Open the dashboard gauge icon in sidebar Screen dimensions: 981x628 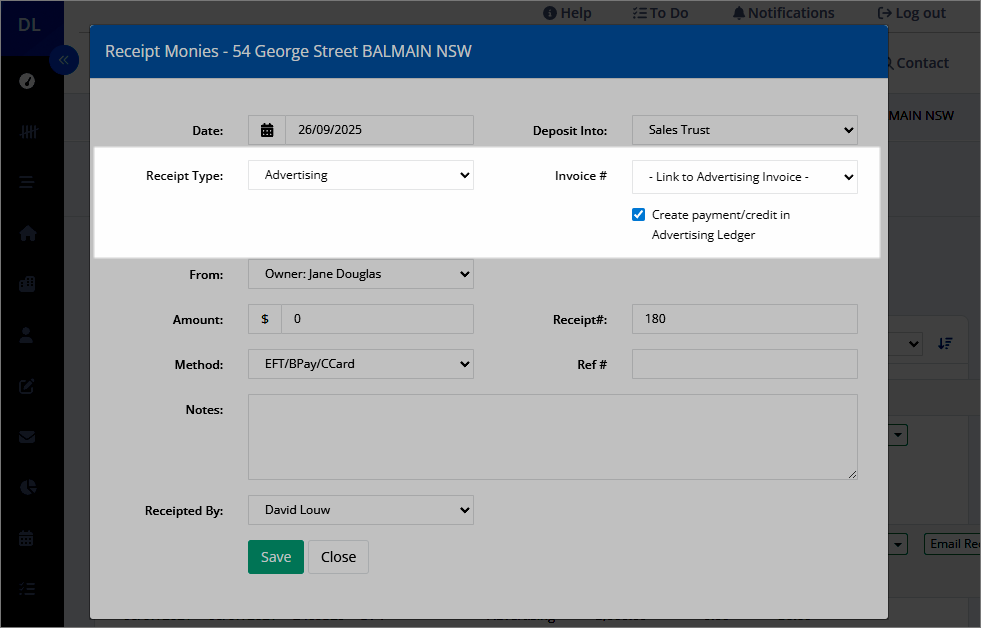27,81
